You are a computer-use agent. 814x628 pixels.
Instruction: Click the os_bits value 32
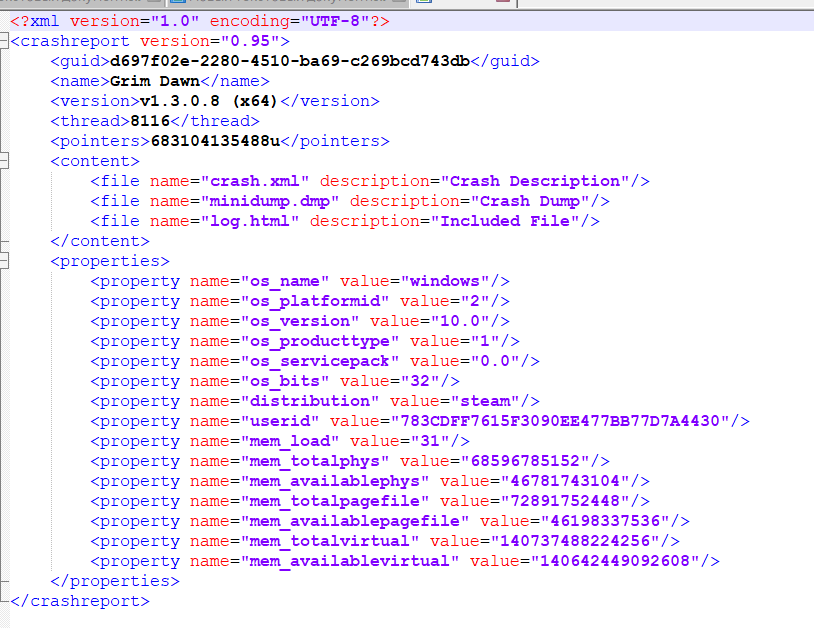click(x=419, y=381)
